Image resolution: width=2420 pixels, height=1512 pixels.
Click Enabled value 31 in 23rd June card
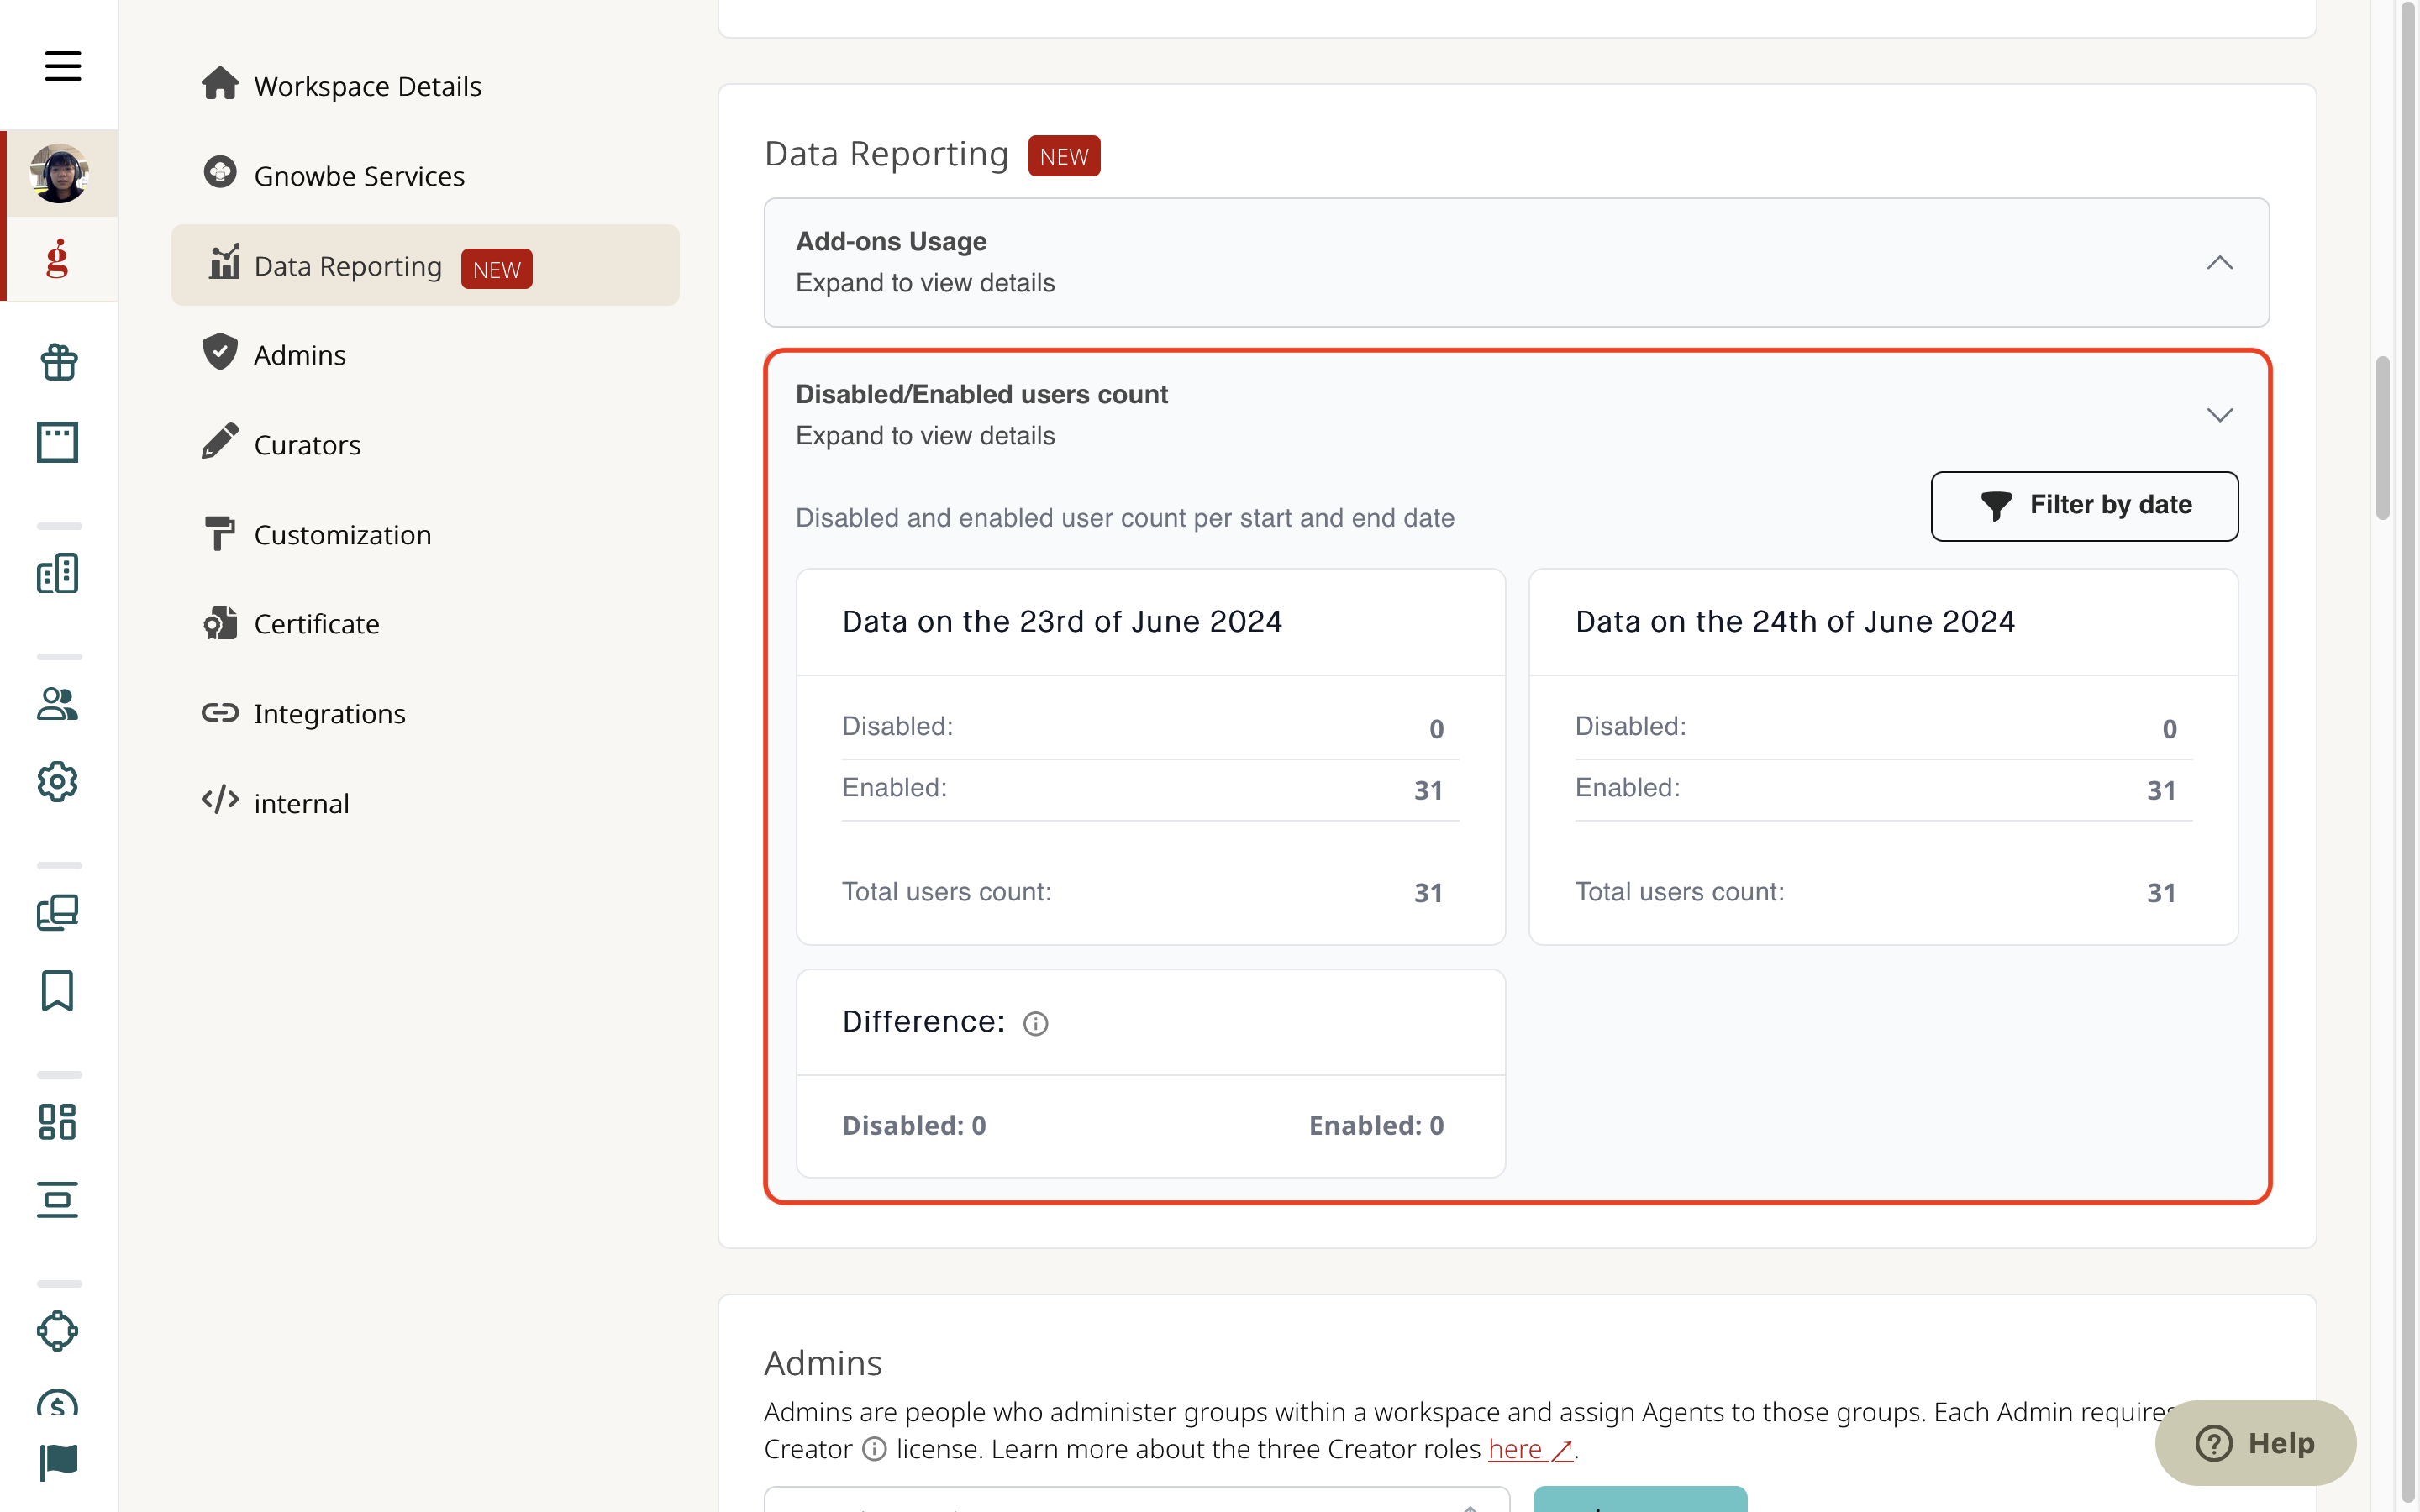(1428, 790)
